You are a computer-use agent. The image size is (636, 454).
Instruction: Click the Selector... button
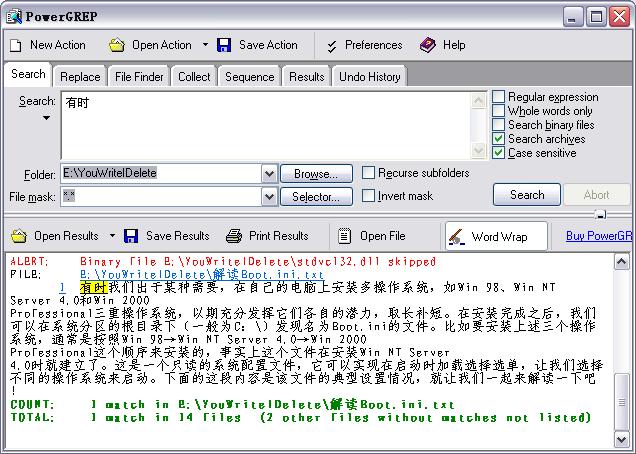pyautogui.click(x=316, y=197)
